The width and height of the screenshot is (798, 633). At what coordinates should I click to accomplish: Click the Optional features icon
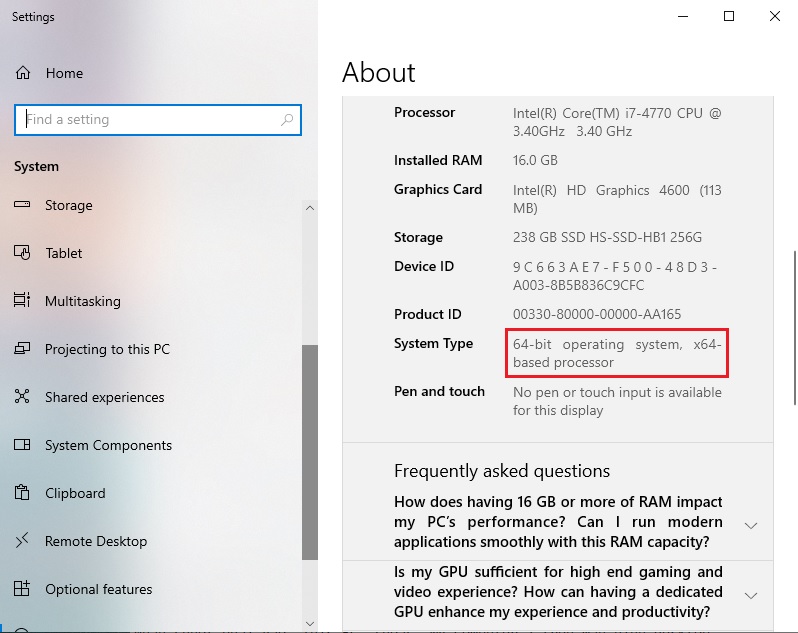coord(22,589)
